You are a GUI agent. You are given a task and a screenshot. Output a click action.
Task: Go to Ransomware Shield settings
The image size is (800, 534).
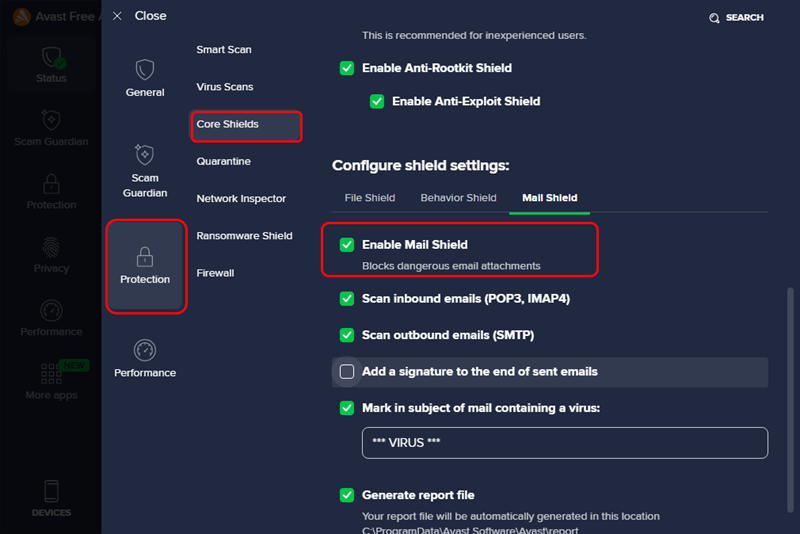tap(244, 236)
